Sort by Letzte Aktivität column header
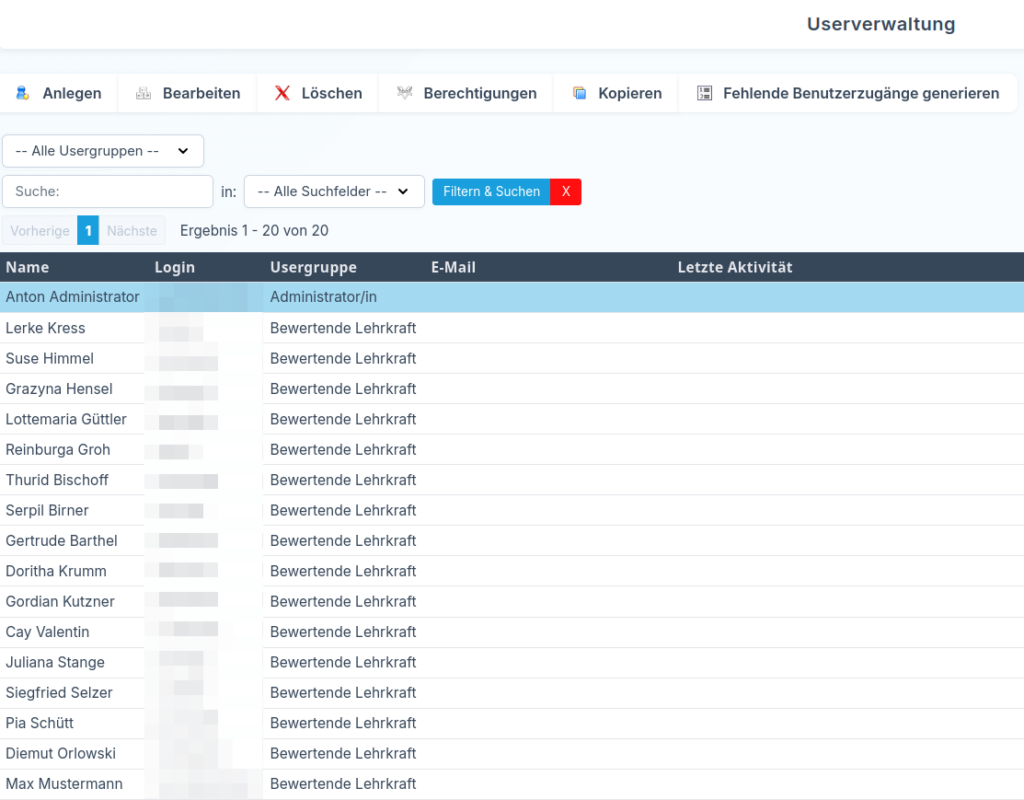Image resolution: width=1024 pixels, height=800 pixels. coord(734,267)
